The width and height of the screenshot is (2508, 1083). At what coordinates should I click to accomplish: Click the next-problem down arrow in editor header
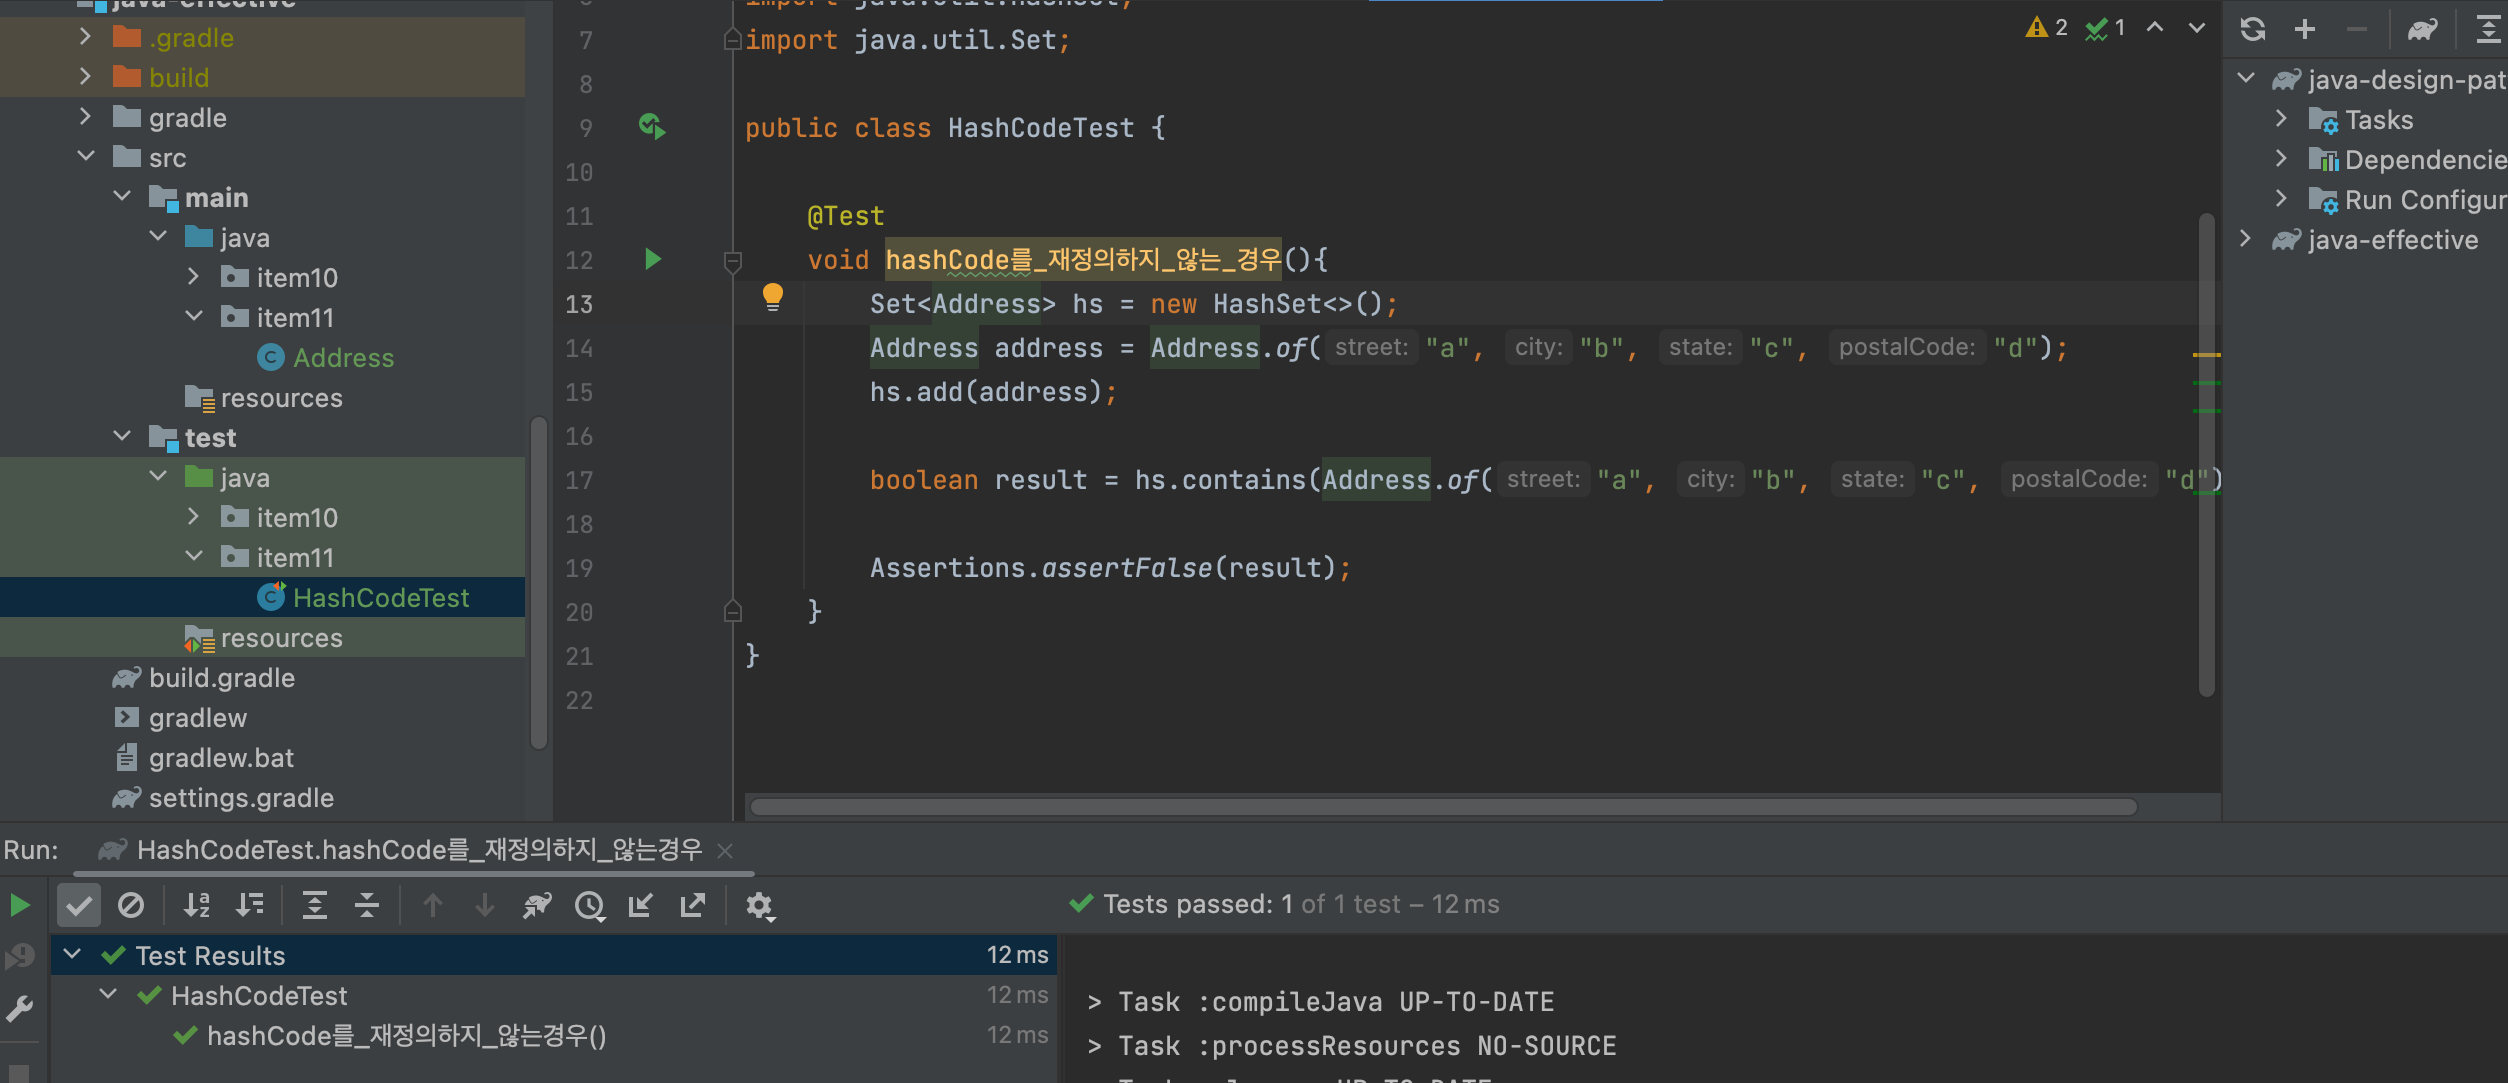2196,28
